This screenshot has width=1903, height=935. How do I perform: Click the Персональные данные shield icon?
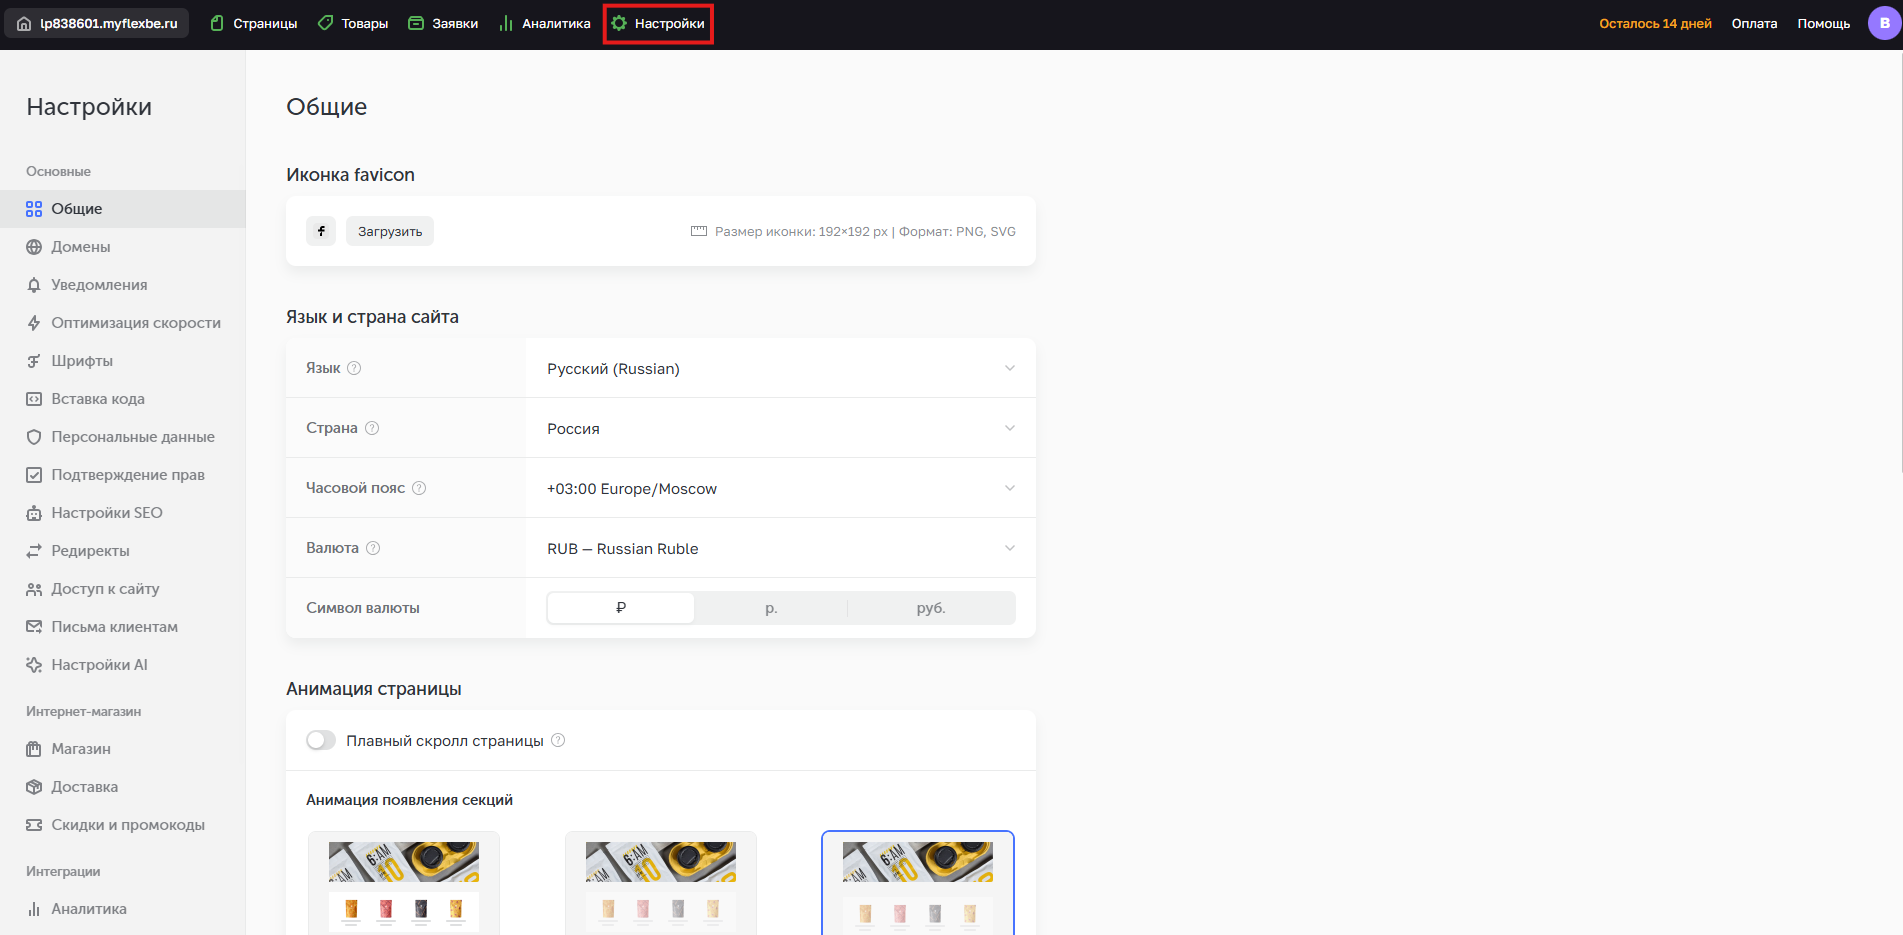(34, 437)
